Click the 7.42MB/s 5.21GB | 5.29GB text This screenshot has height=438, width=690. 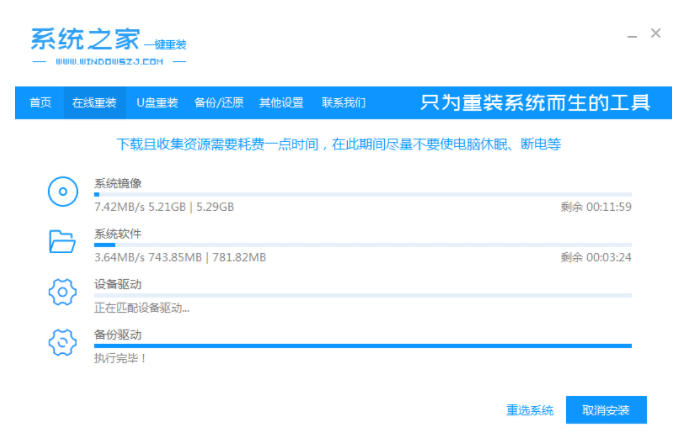pos(164,207)
